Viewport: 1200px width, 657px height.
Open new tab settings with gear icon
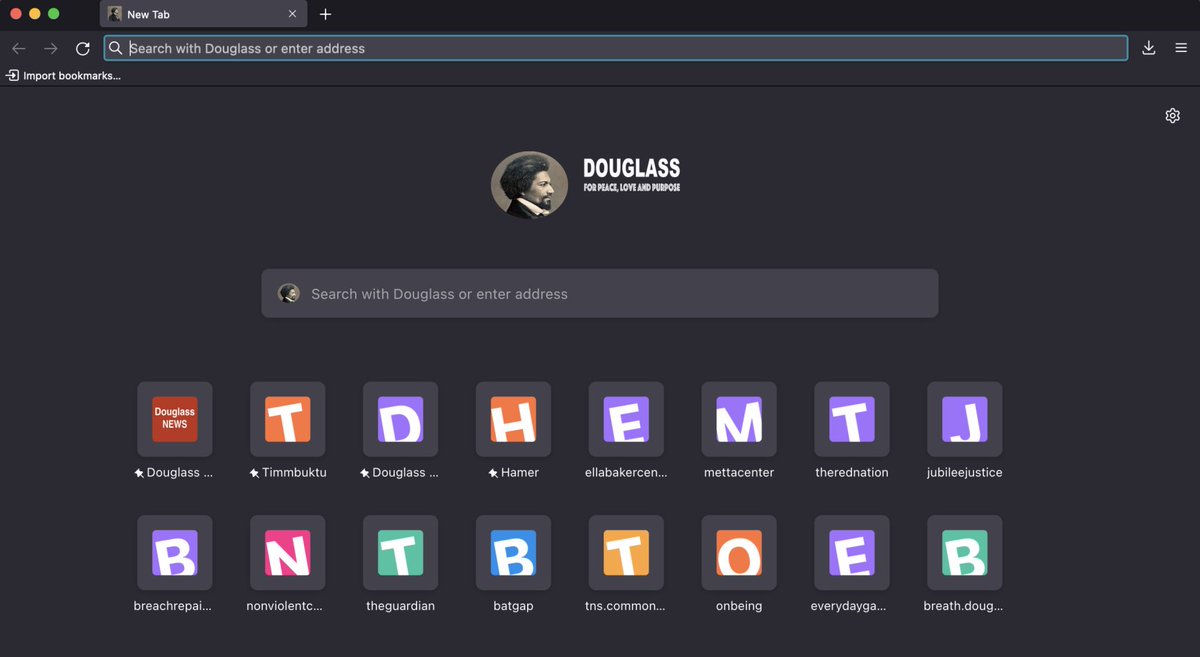(1172, 115)
